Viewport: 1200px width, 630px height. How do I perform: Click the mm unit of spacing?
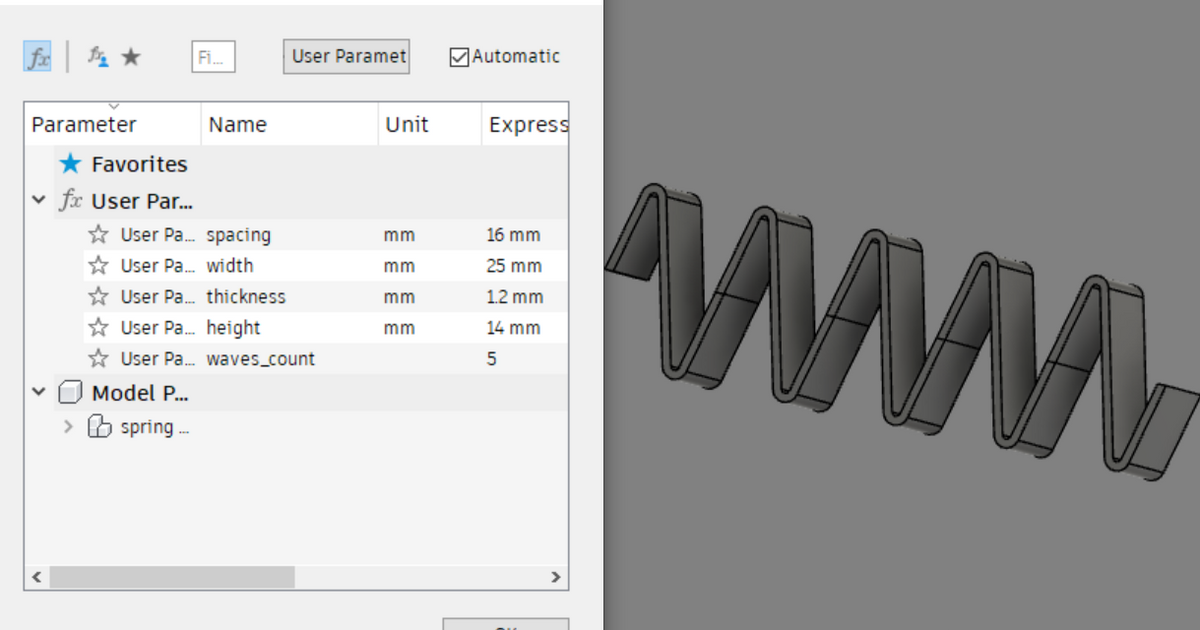tap(399, 235)
